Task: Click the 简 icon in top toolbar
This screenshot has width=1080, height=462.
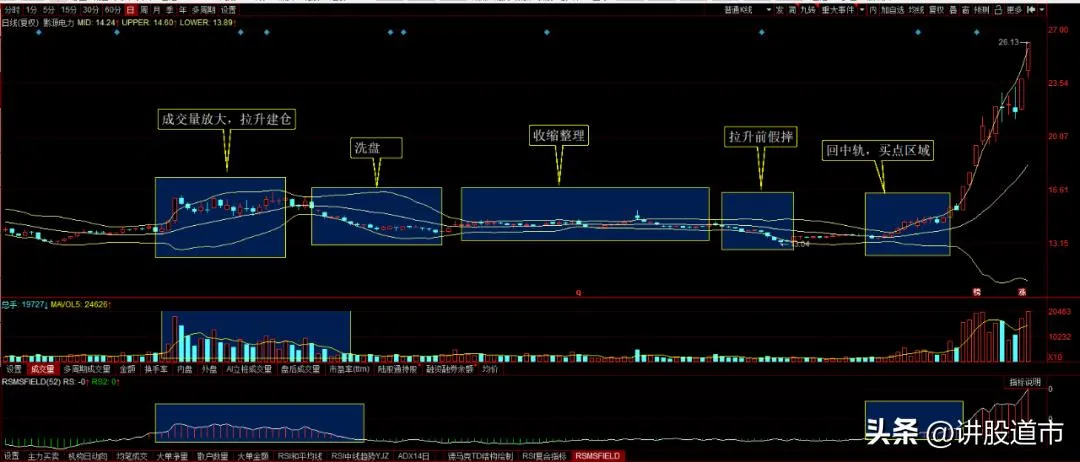Action: 791,10
